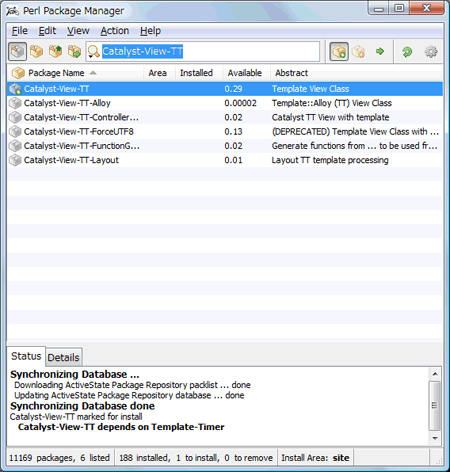Show installed packages view icon

tap(36, 52)
